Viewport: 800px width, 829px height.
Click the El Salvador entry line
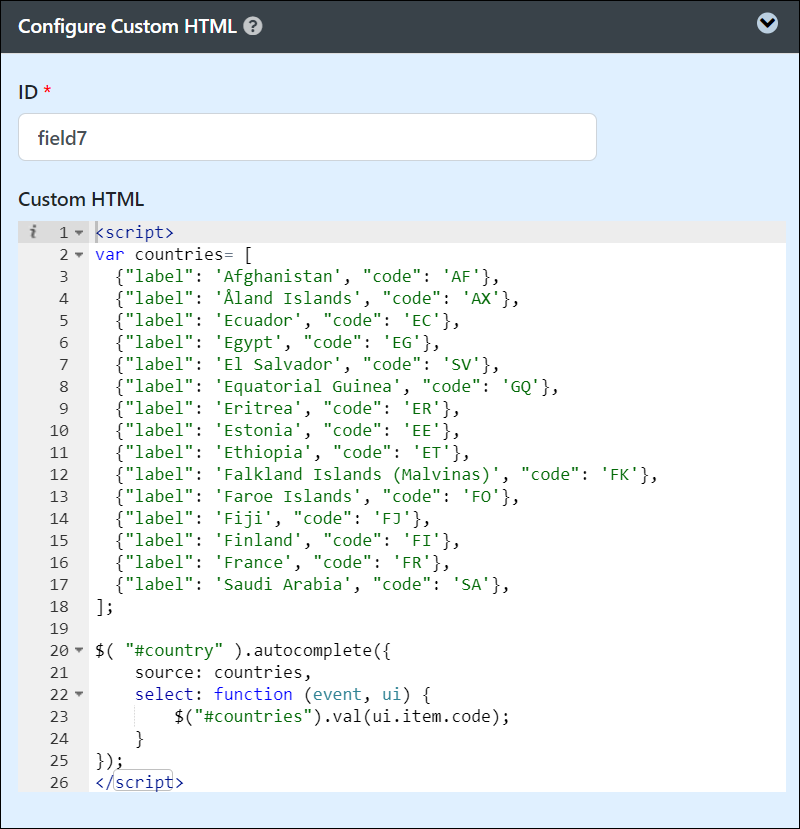point(307,364)
